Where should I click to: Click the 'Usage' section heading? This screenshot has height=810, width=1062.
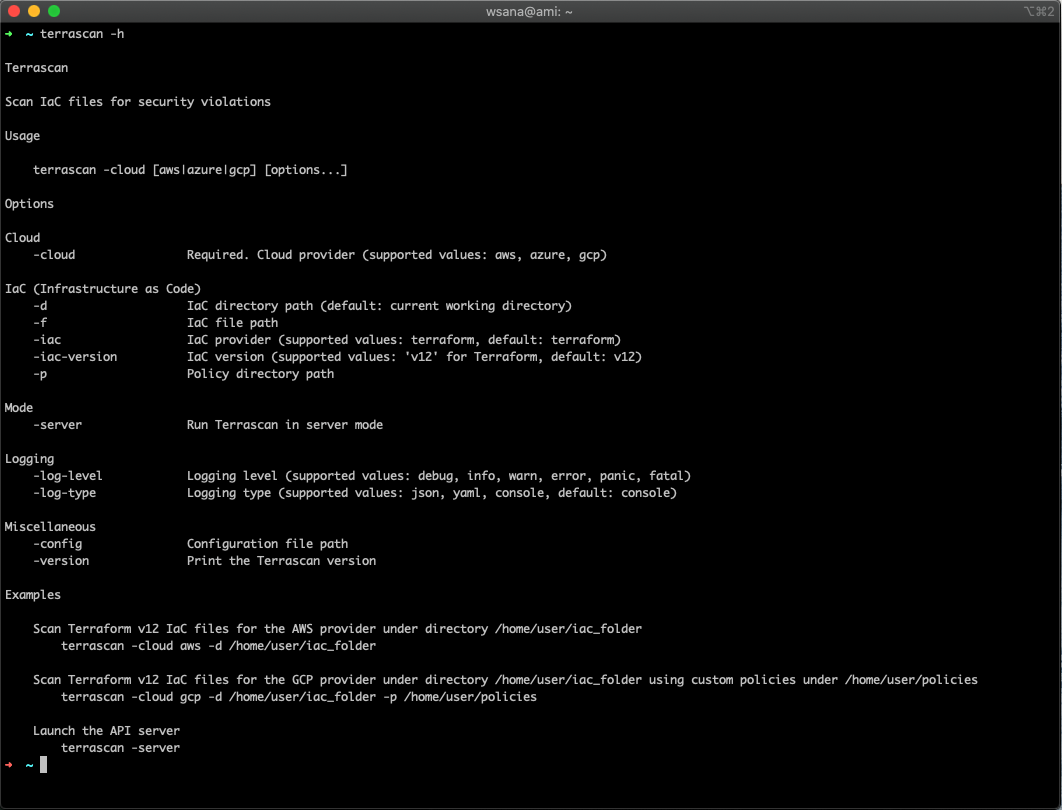point(22,135)
